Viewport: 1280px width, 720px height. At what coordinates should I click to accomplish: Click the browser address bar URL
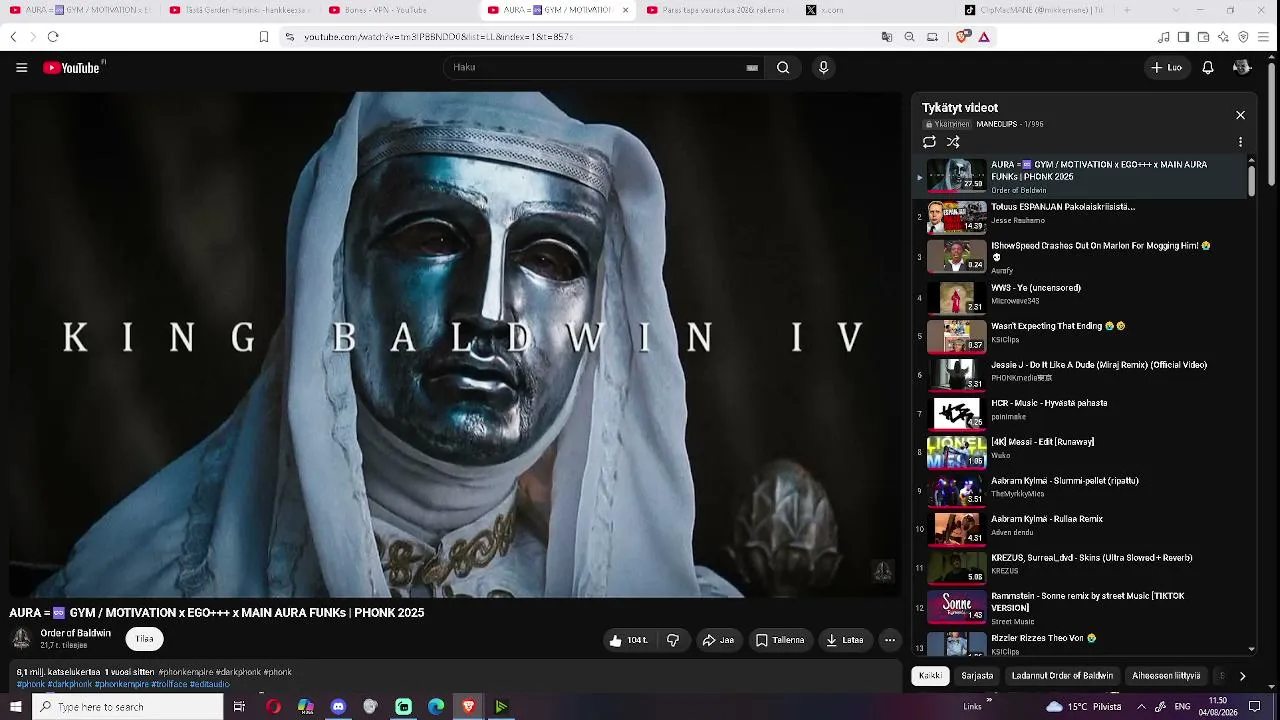[x=438, y=37]
